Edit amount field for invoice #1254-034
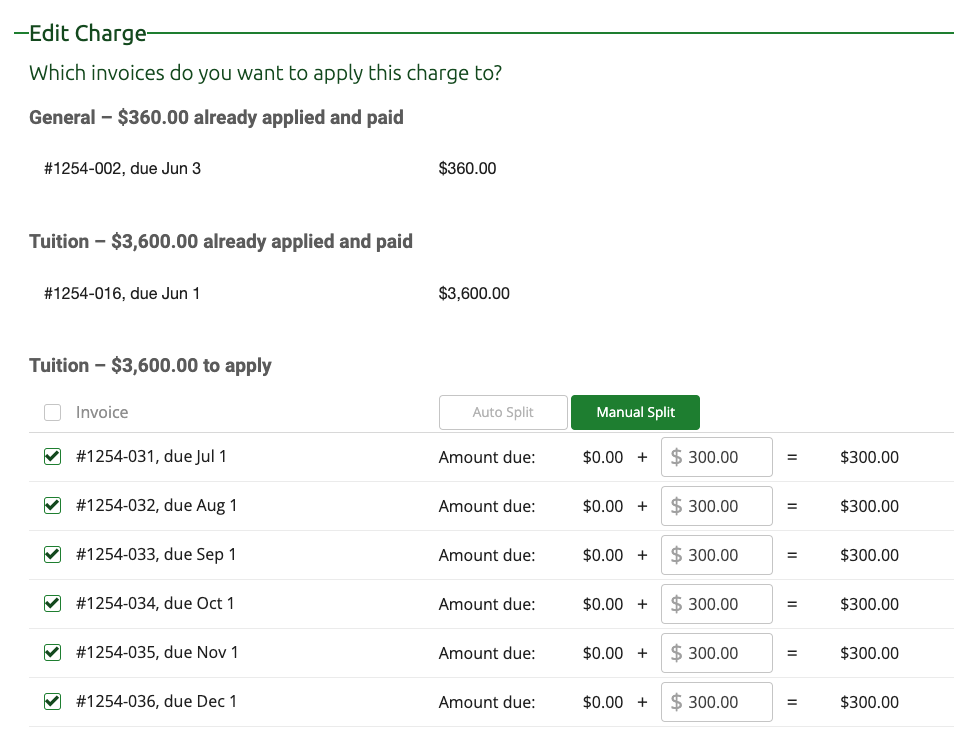Image resolution: width=954 pixels, height=730 pixels. tap(717, 604)
